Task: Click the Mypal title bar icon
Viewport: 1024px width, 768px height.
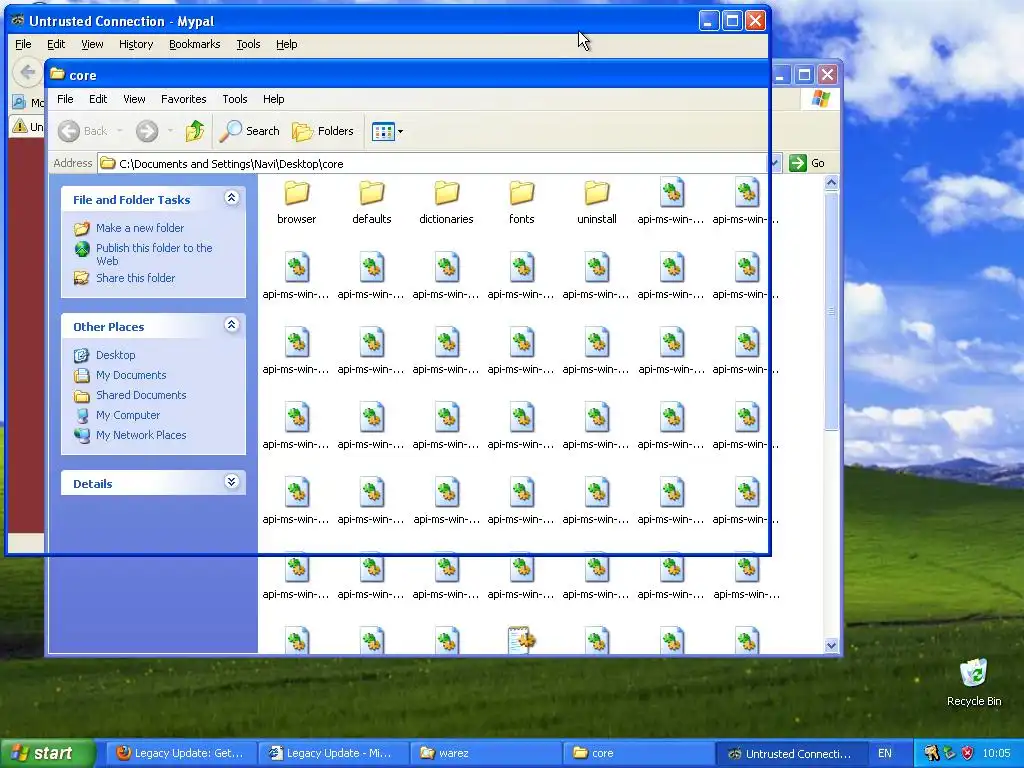Action: pos(18,20)
